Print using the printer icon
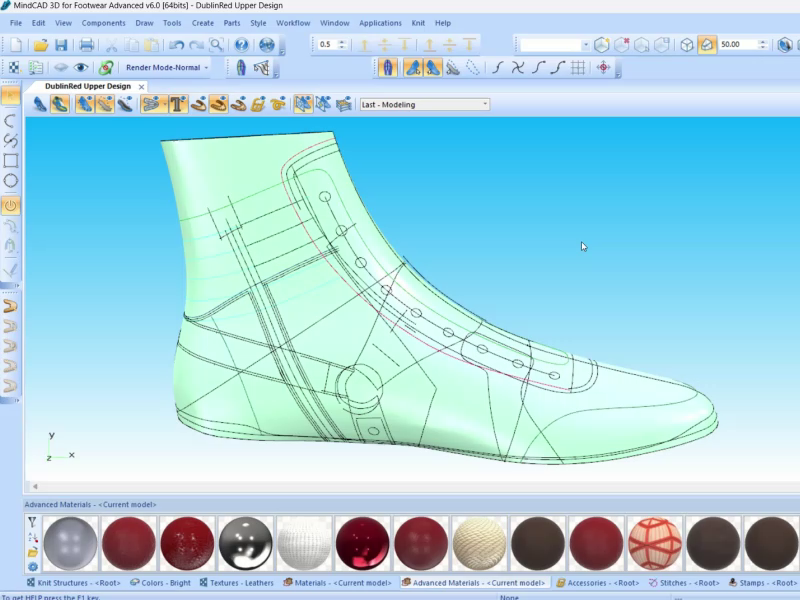The height and width of the screenshot is (600, 800). coord(86,45)
